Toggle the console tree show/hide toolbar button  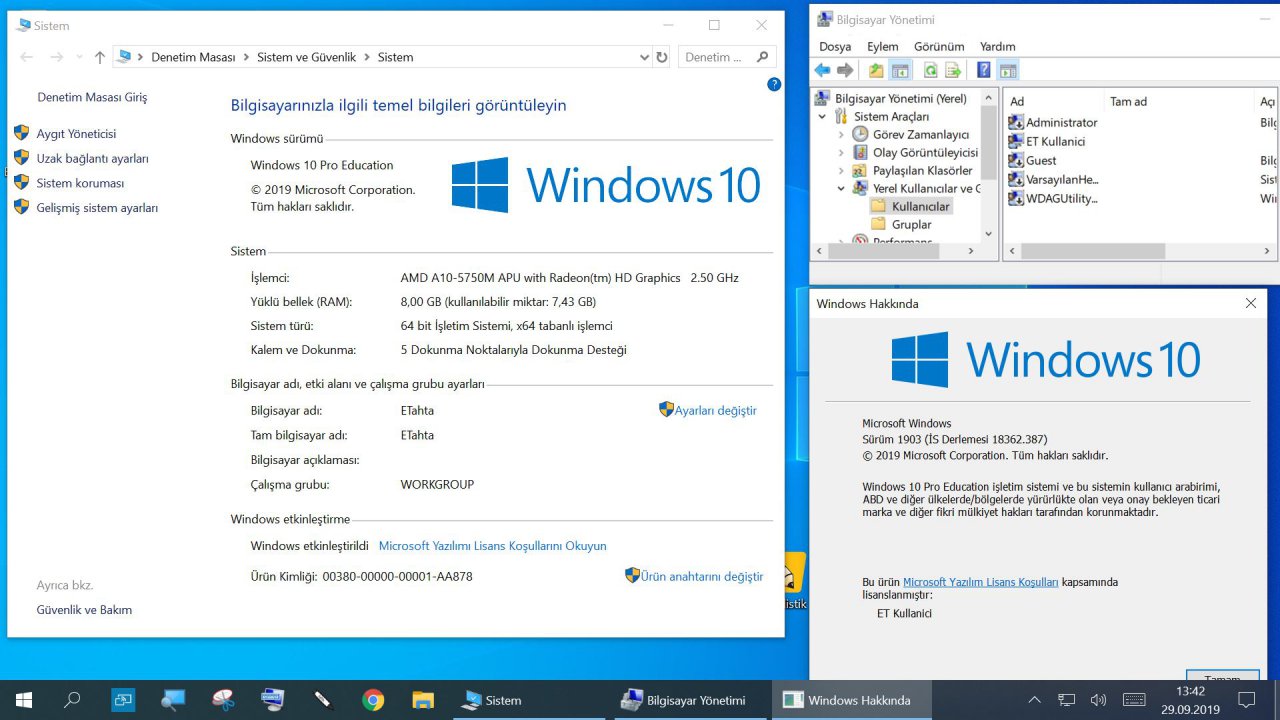[900, 70]
